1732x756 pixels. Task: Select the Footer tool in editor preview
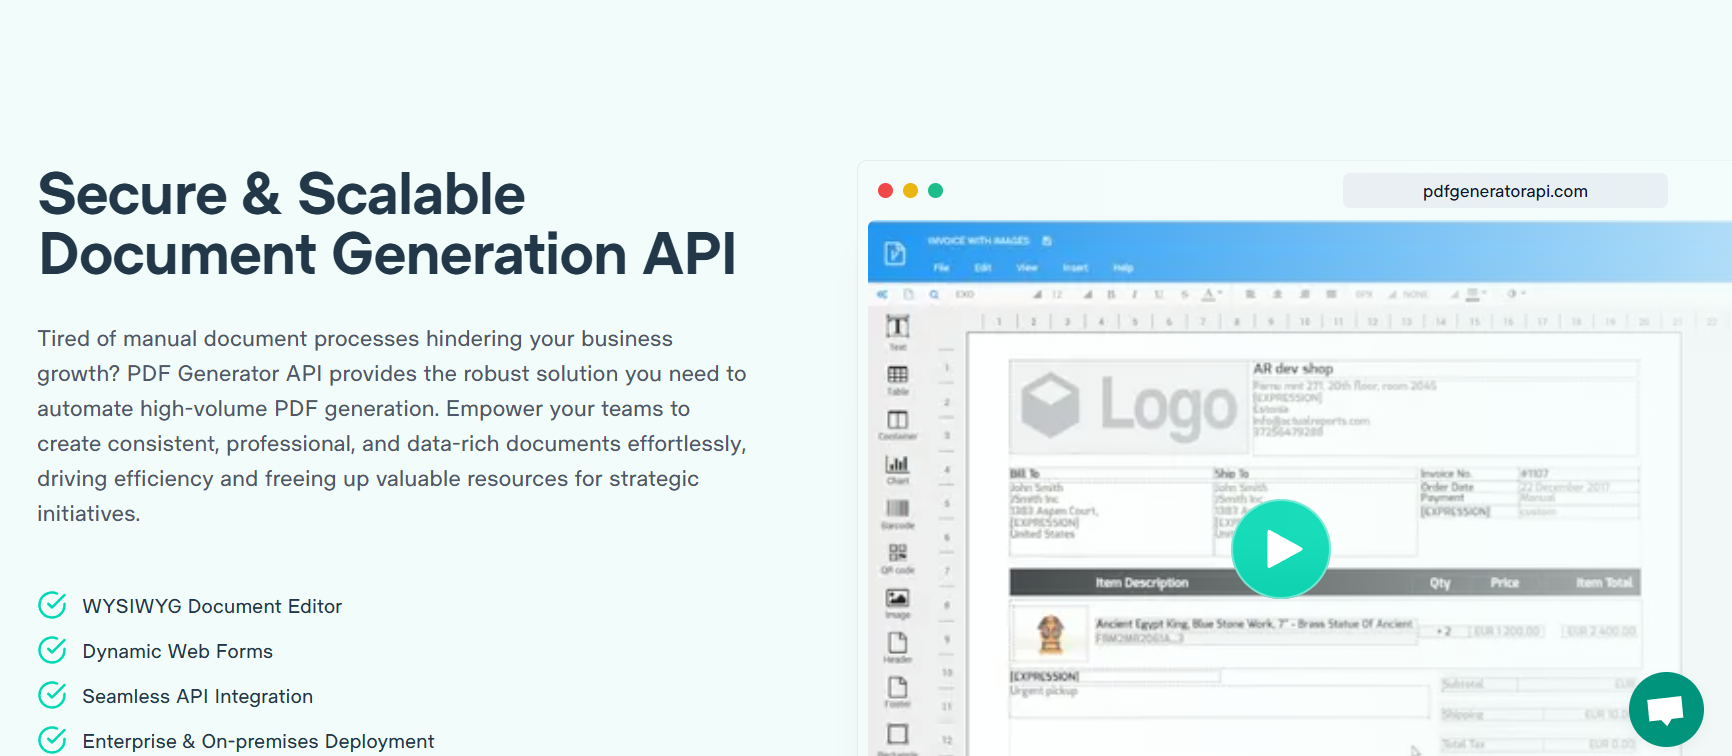point(898,692)
